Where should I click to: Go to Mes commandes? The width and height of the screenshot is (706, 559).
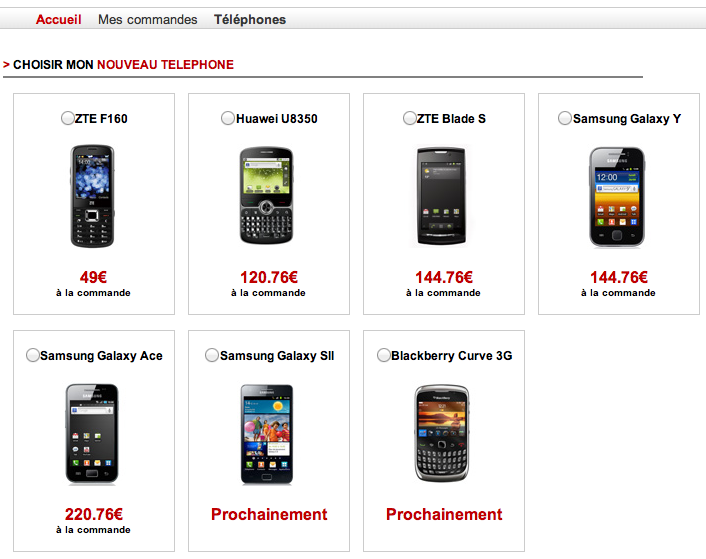[x=148, y=19]
